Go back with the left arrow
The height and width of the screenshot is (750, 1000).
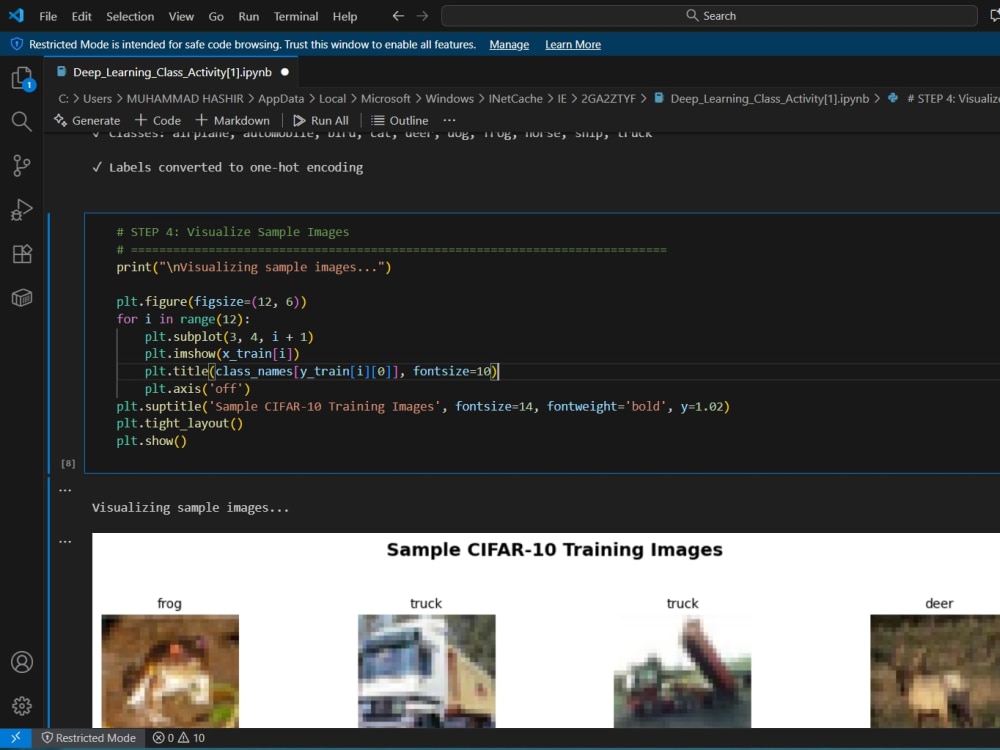[398, 16]
